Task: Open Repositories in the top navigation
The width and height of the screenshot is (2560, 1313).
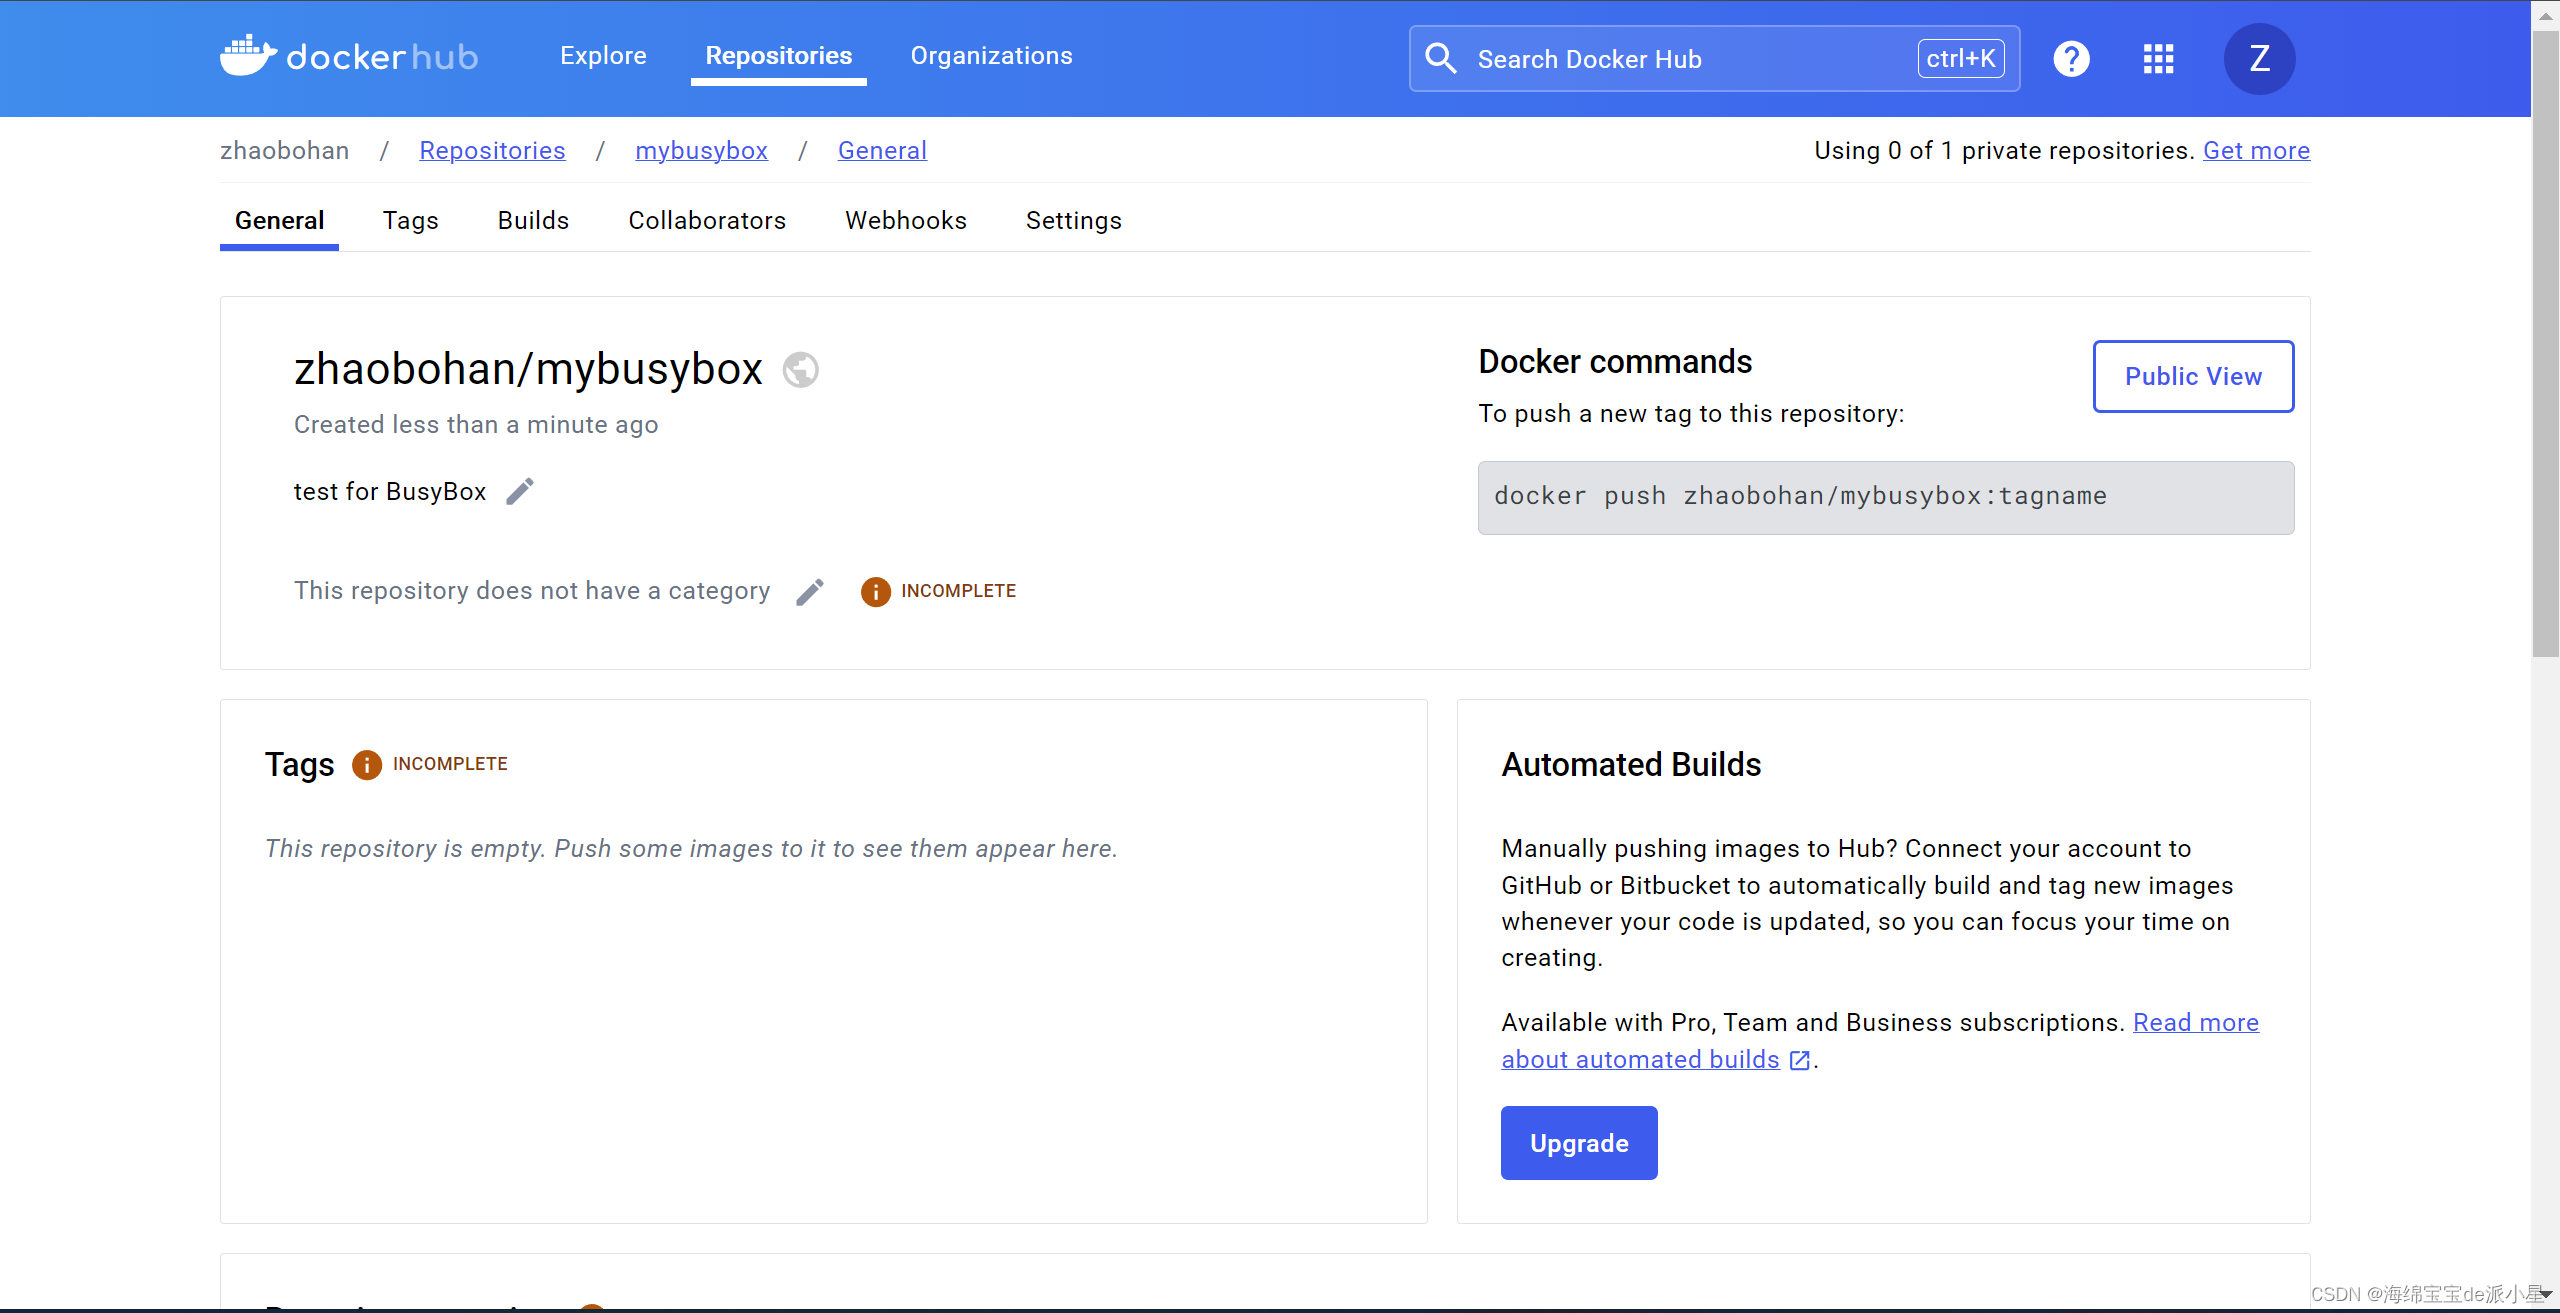Action: [x=779, y=56]
